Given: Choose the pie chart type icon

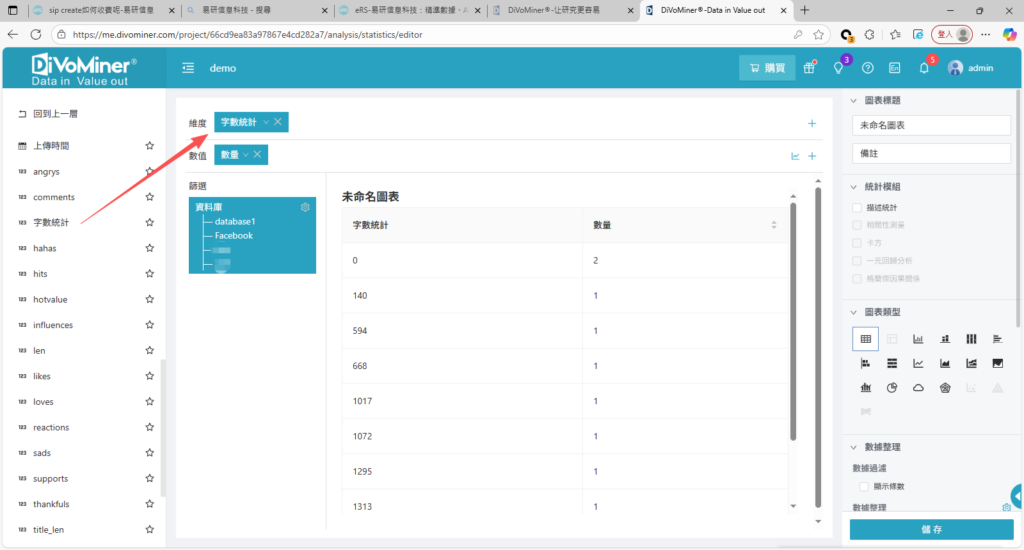Looking at the screenshot, I should [x=892, y=388].
